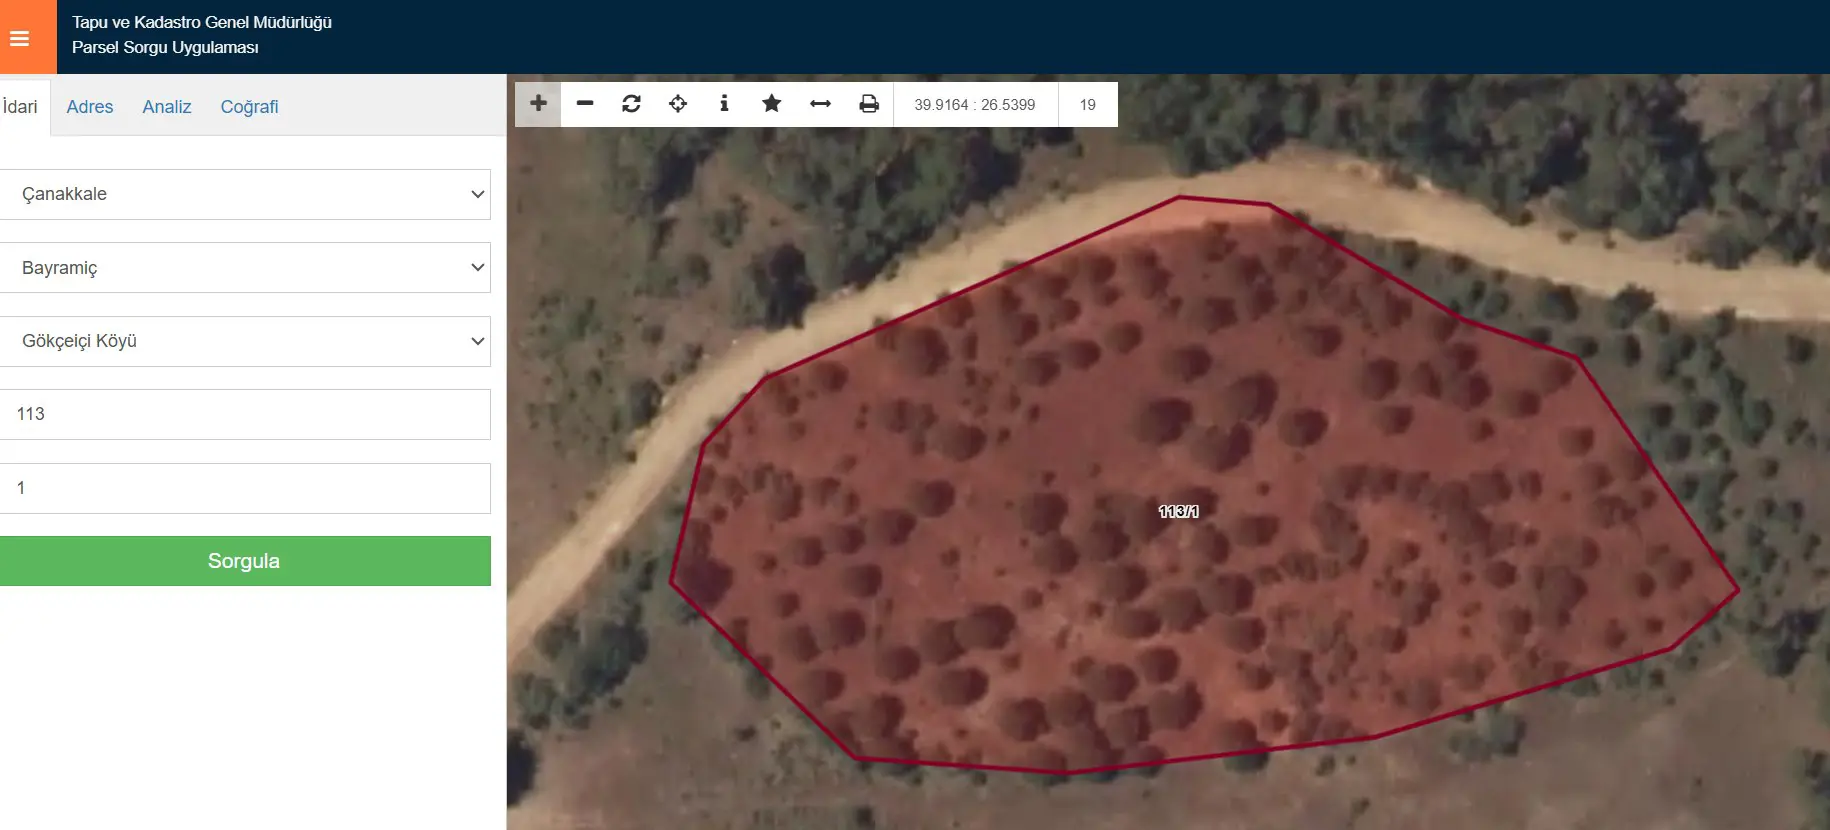Activate the locate crosshair tool
Screen dimensions: 1830x830
pyautogui.click(x=678, y=104)
